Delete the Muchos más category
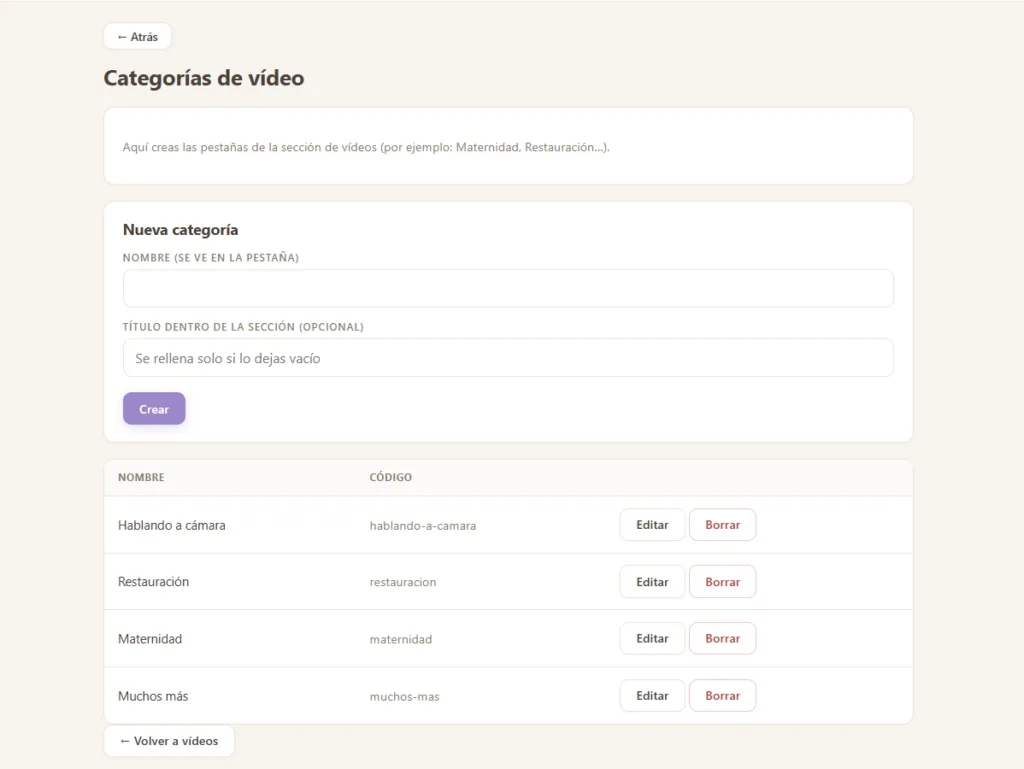The image size is (1024, 769). click(722, 696)
